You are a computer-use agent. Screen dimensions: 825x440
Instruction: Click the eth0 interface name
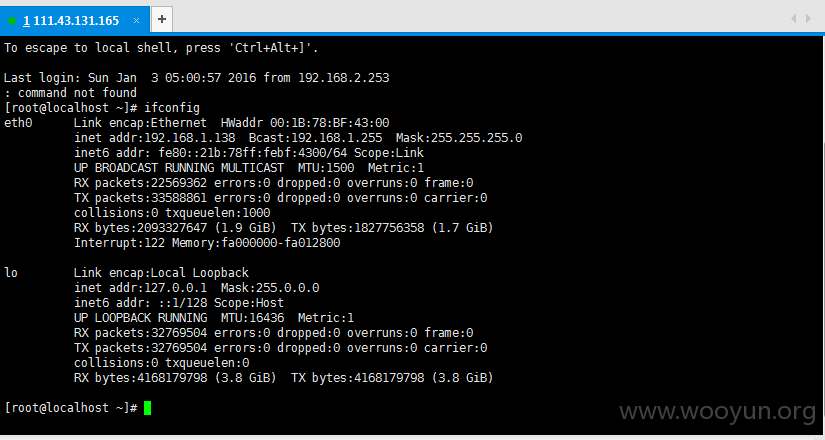point(18,123)
